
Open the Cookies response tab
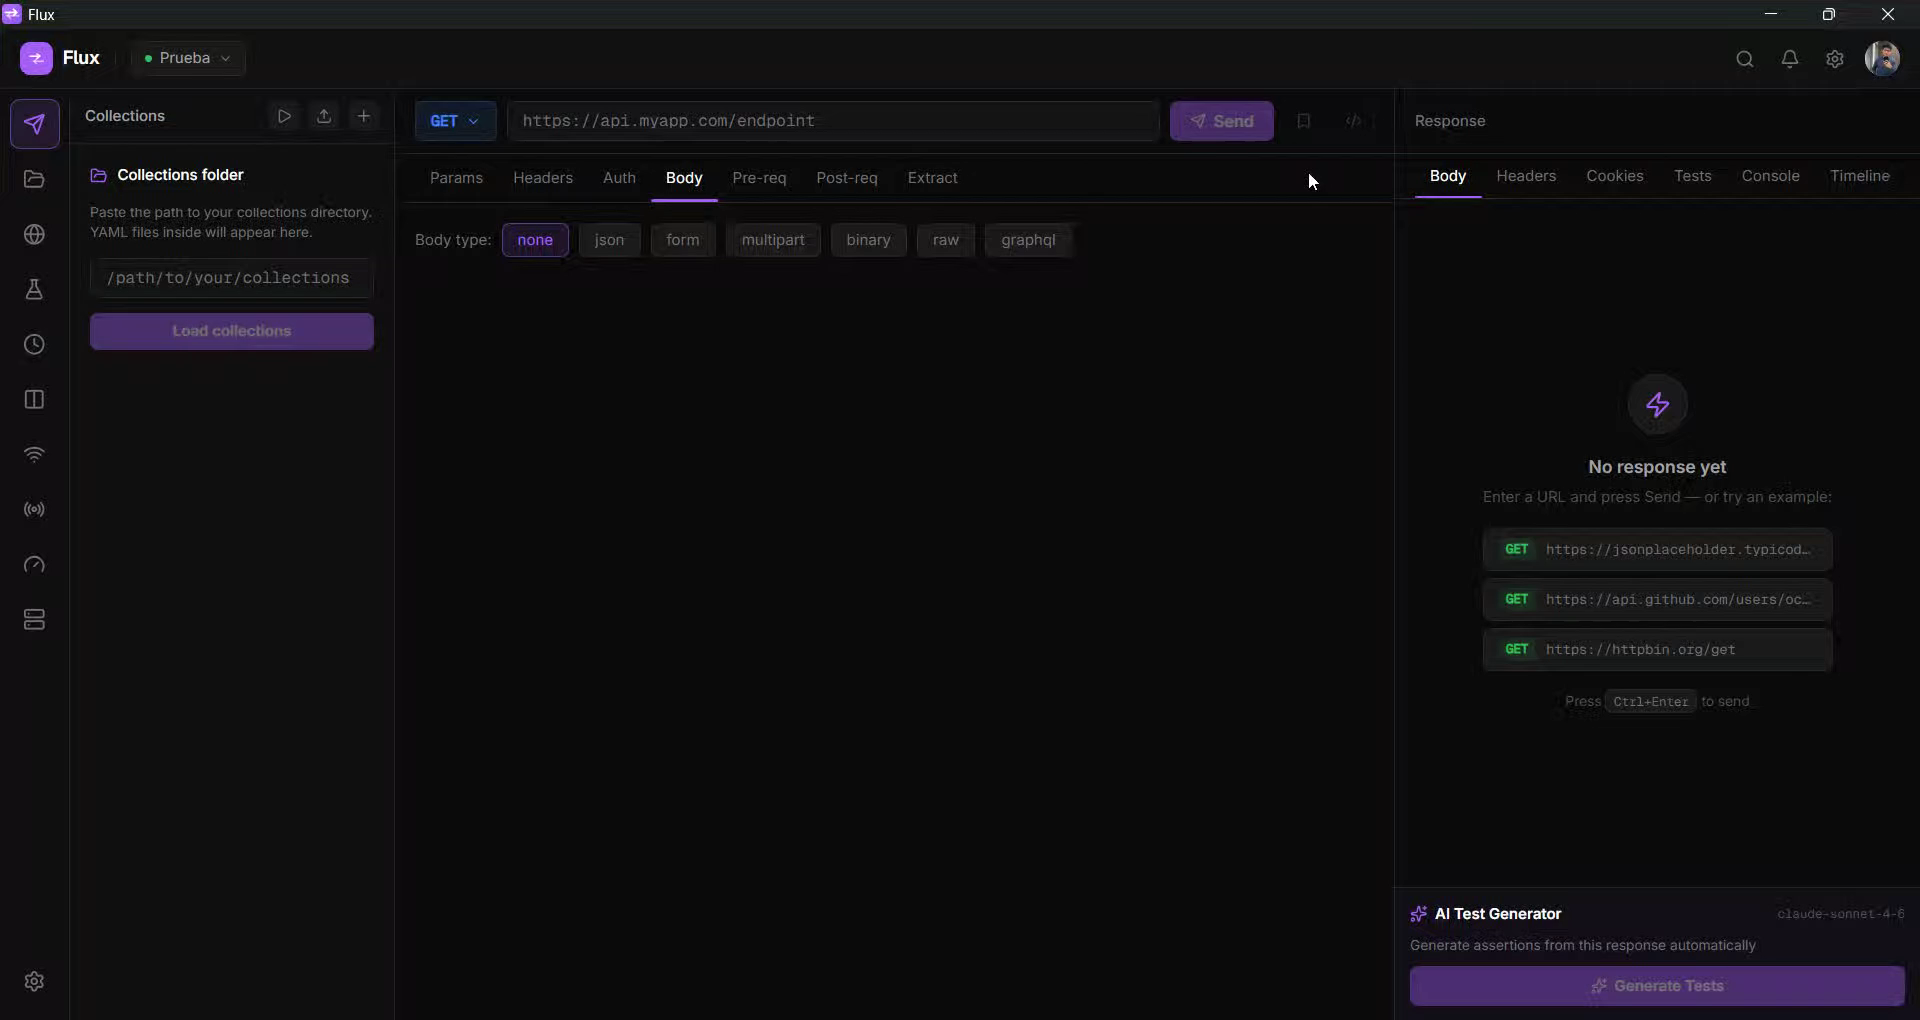coord(1614,176)
